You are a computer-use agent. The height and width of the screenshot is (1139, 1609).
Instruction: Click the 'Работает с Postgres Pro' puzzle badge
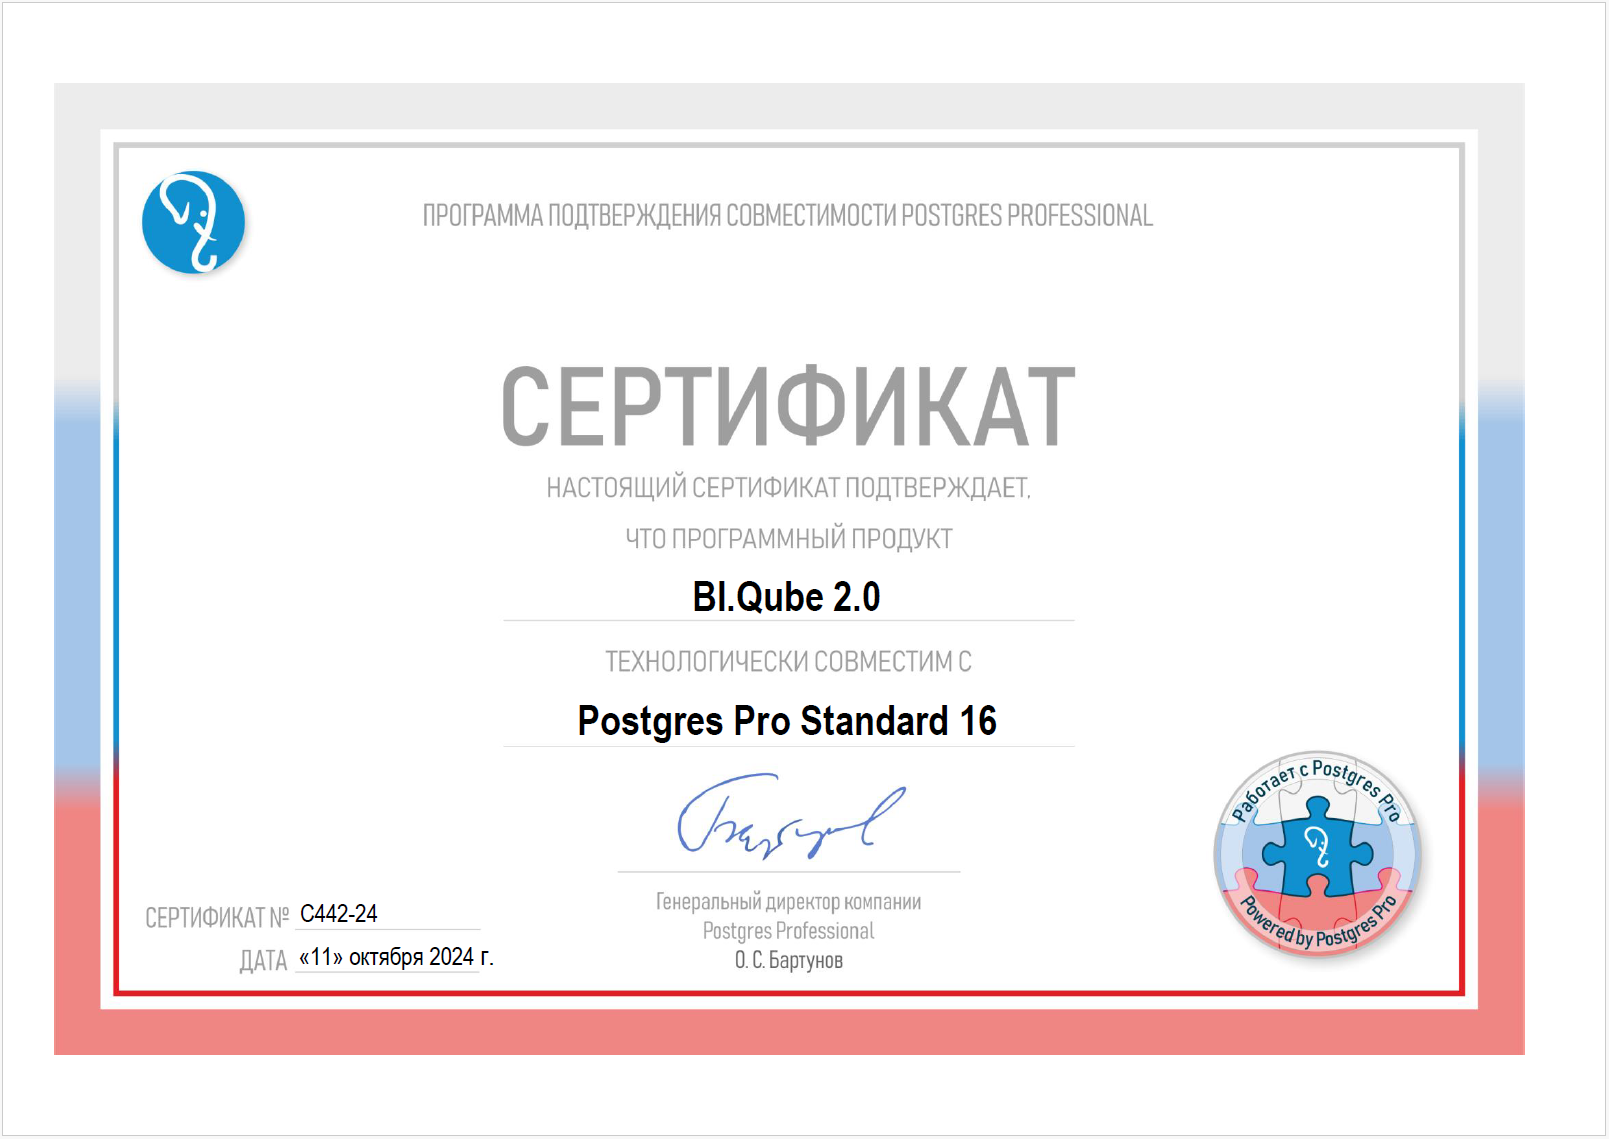pyautogui.click(x=1317, y=854)
